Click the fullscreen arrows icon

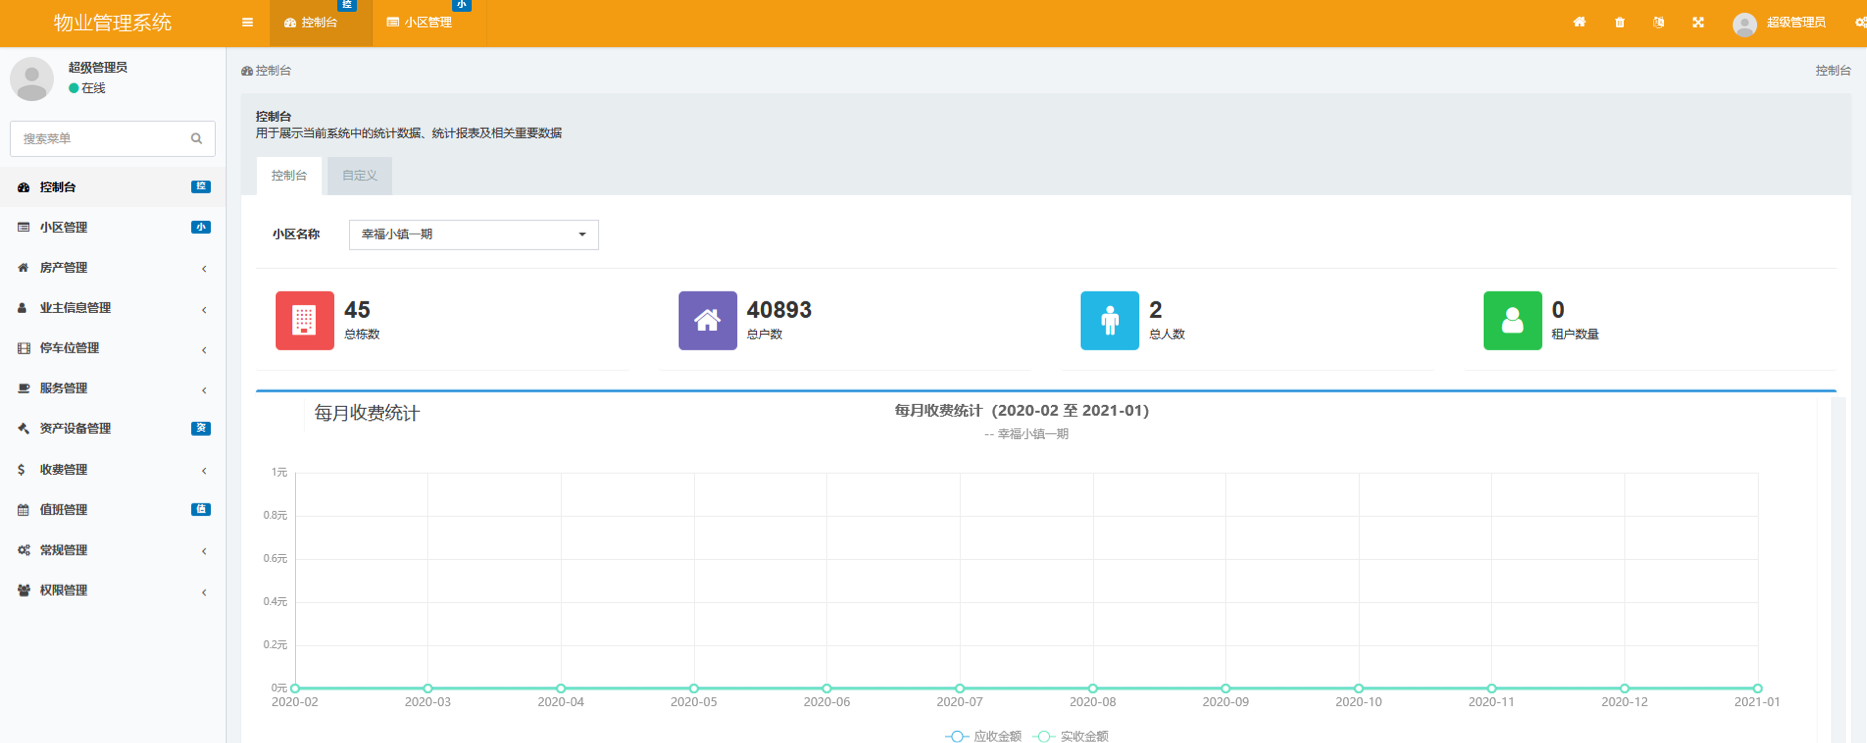(x=1698, y=22)
